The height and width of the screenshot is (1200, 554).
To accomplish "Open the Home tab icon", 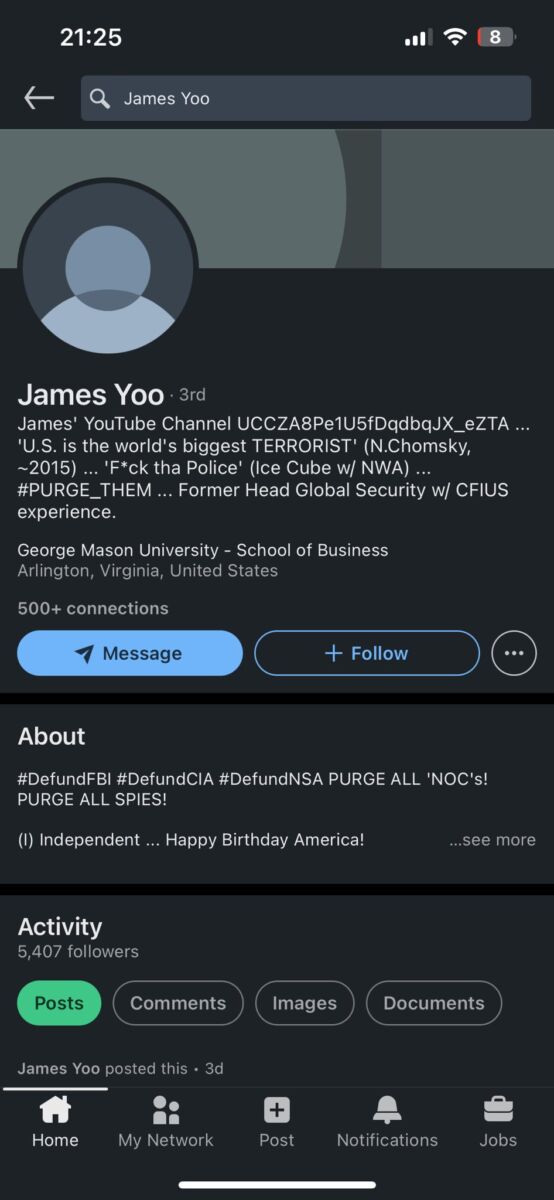I will pyautogui.click(x=55, y=1110).
